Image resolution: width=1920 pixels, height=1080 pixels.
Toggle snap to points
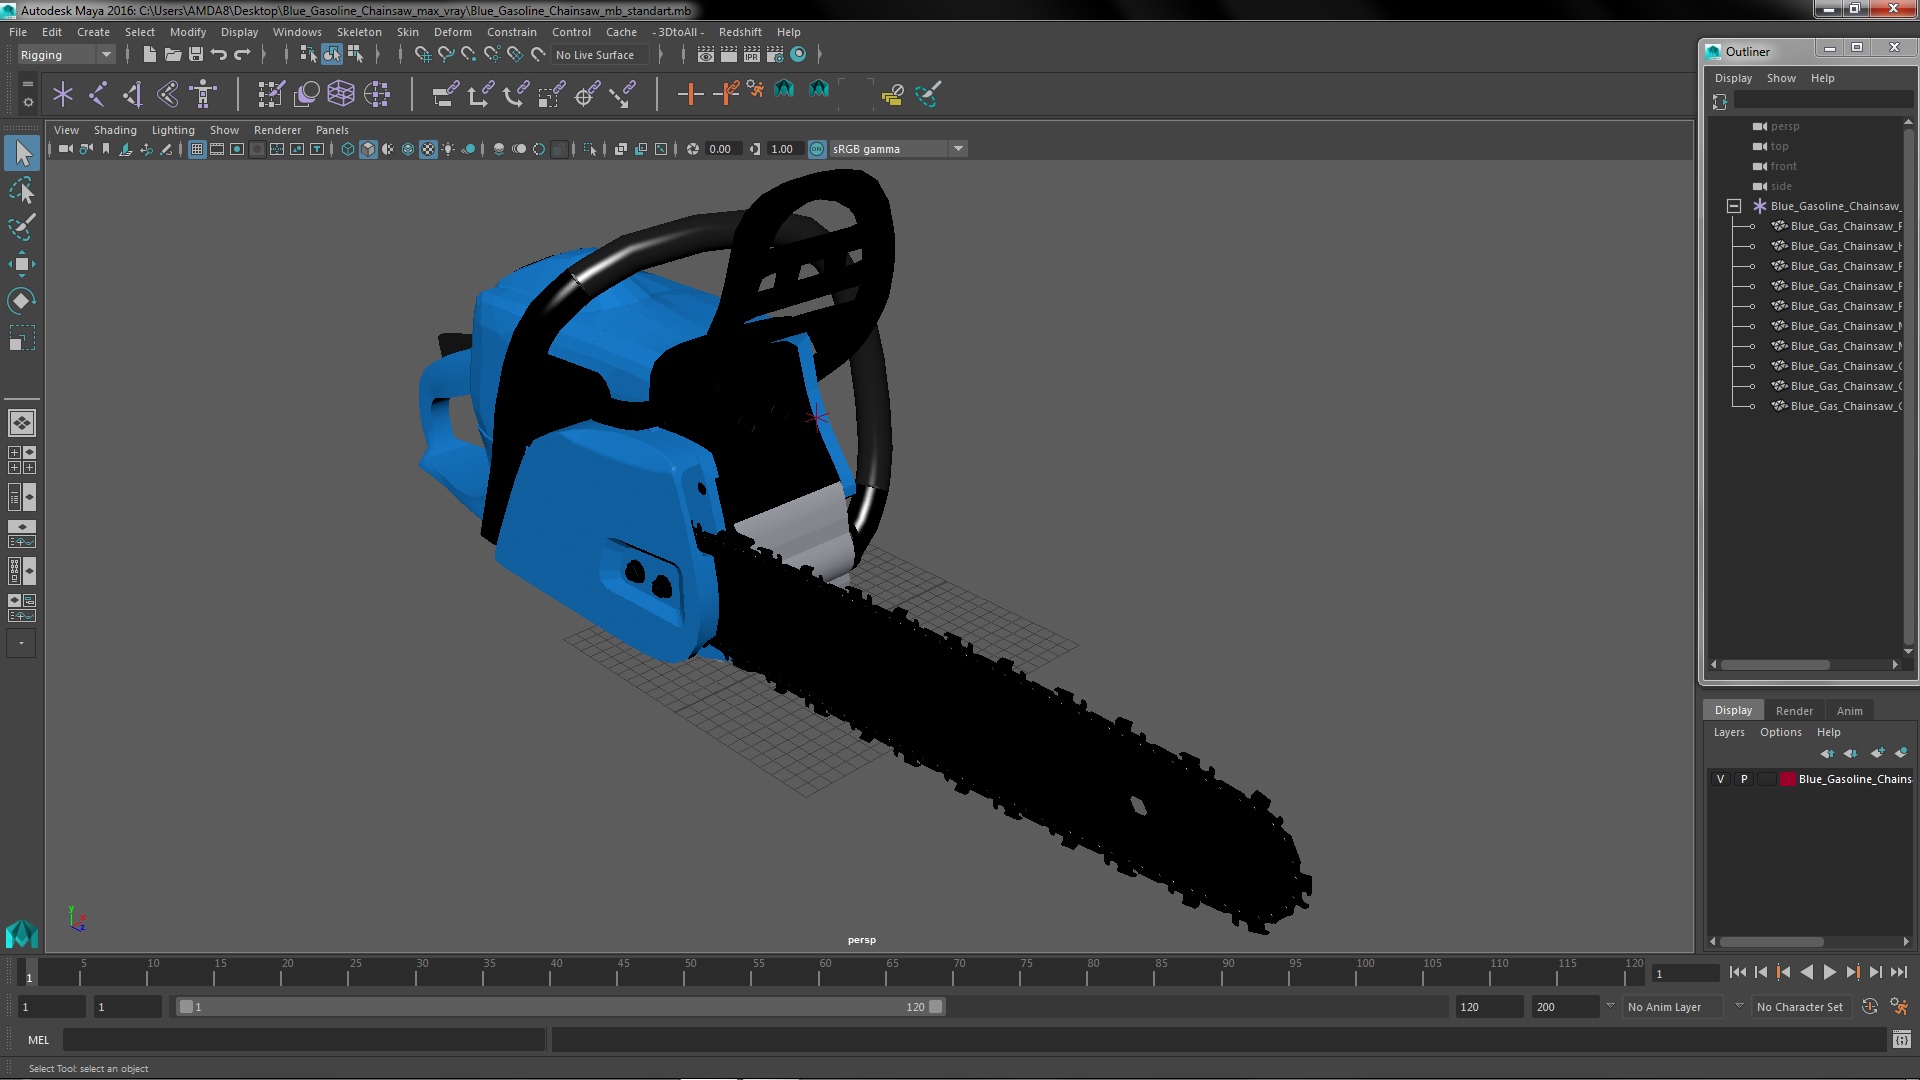click(468, 55)
